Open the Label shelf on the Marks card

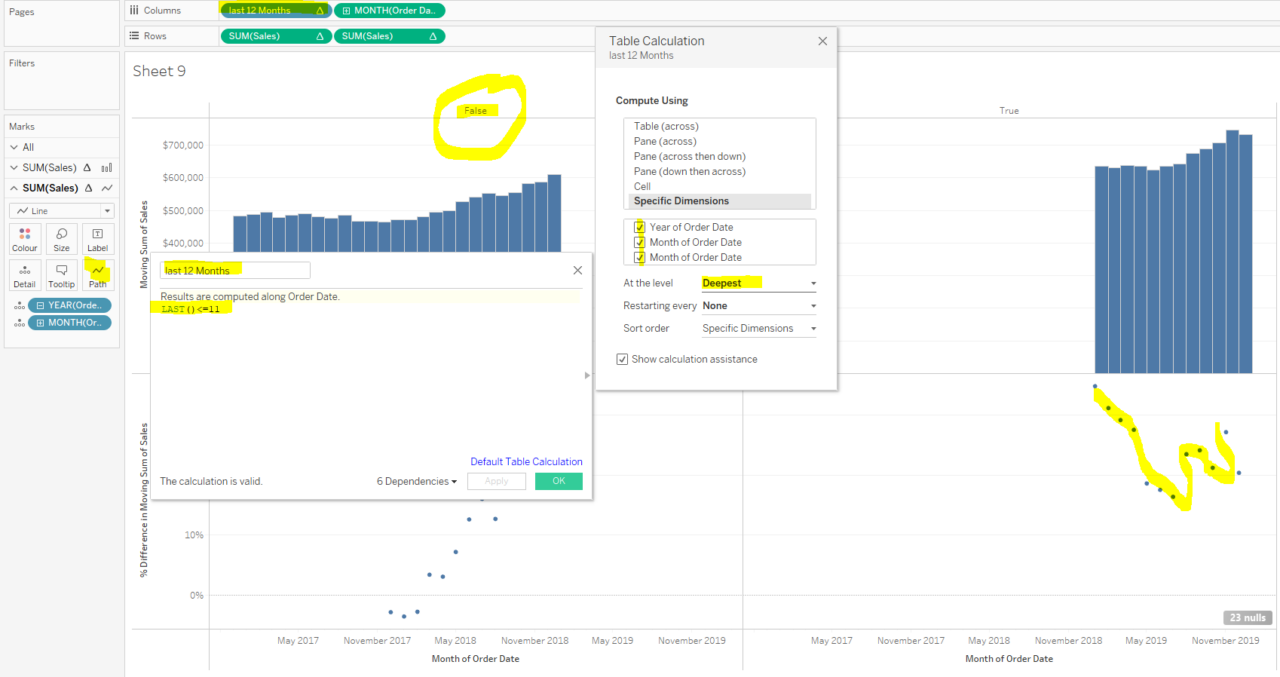[97, 237]
